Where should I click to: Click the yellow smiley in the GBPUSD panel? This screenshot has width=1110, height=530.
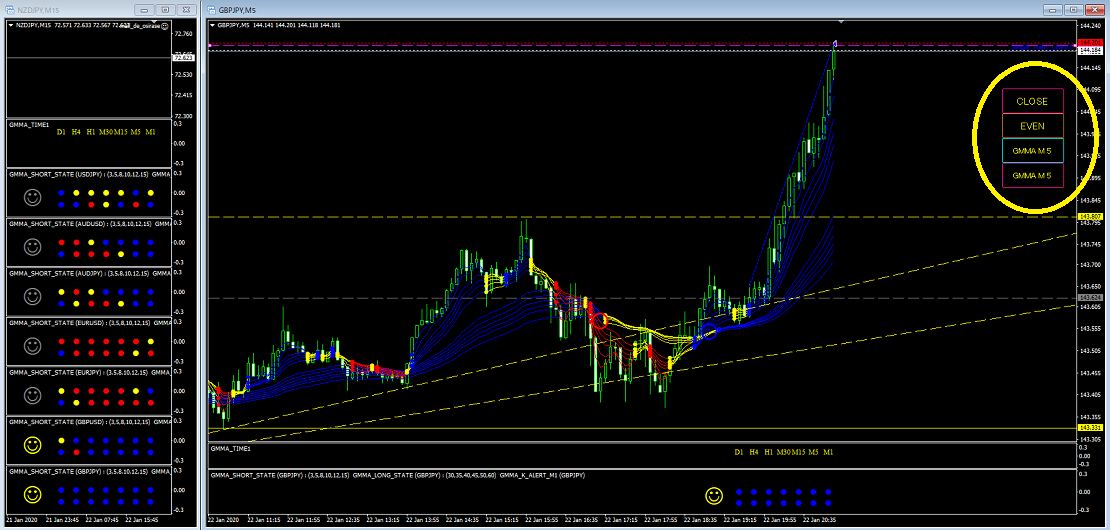click(x=31, y=445)
